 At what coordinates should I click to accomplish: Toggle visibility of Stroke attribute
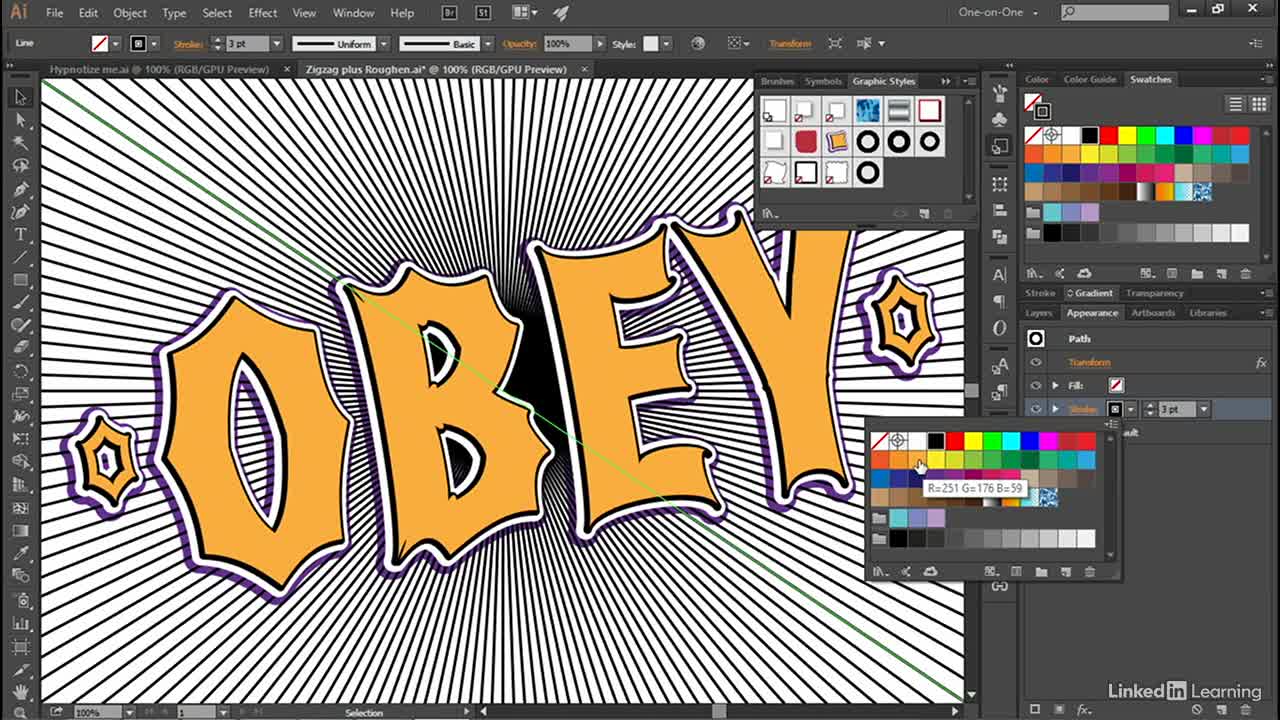click(x=1036, y=409)
